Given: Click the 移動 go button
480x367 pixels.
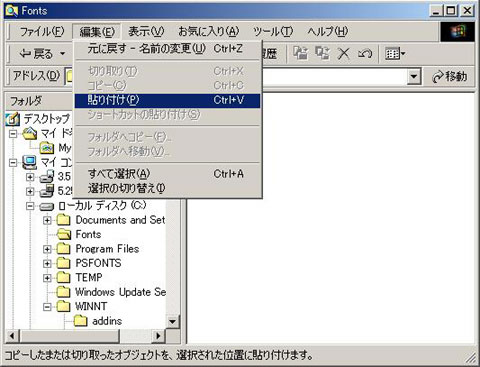Looking at the screenshot, I should click(x=449, y=77).
